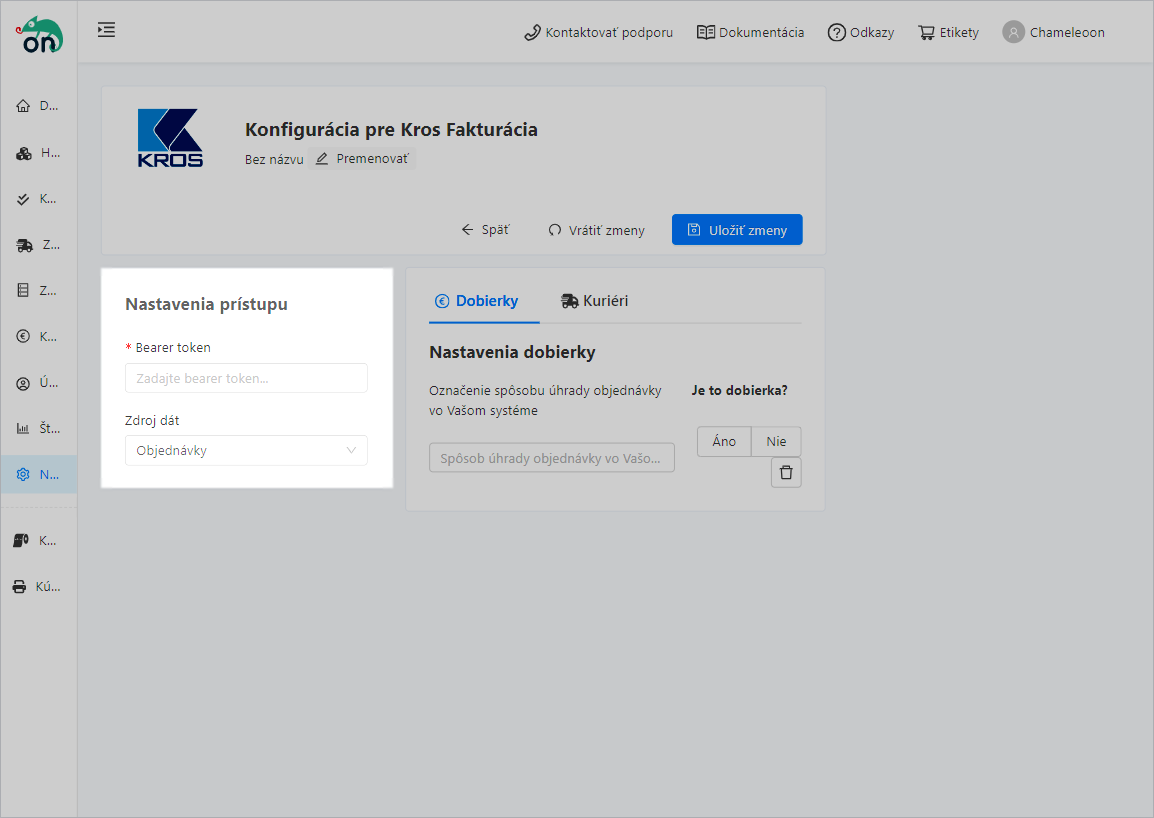The width and height of the screenshot is (1154, 818).
Task: Switch to the Kuriéri tab
Action: (x=595, y=301)
